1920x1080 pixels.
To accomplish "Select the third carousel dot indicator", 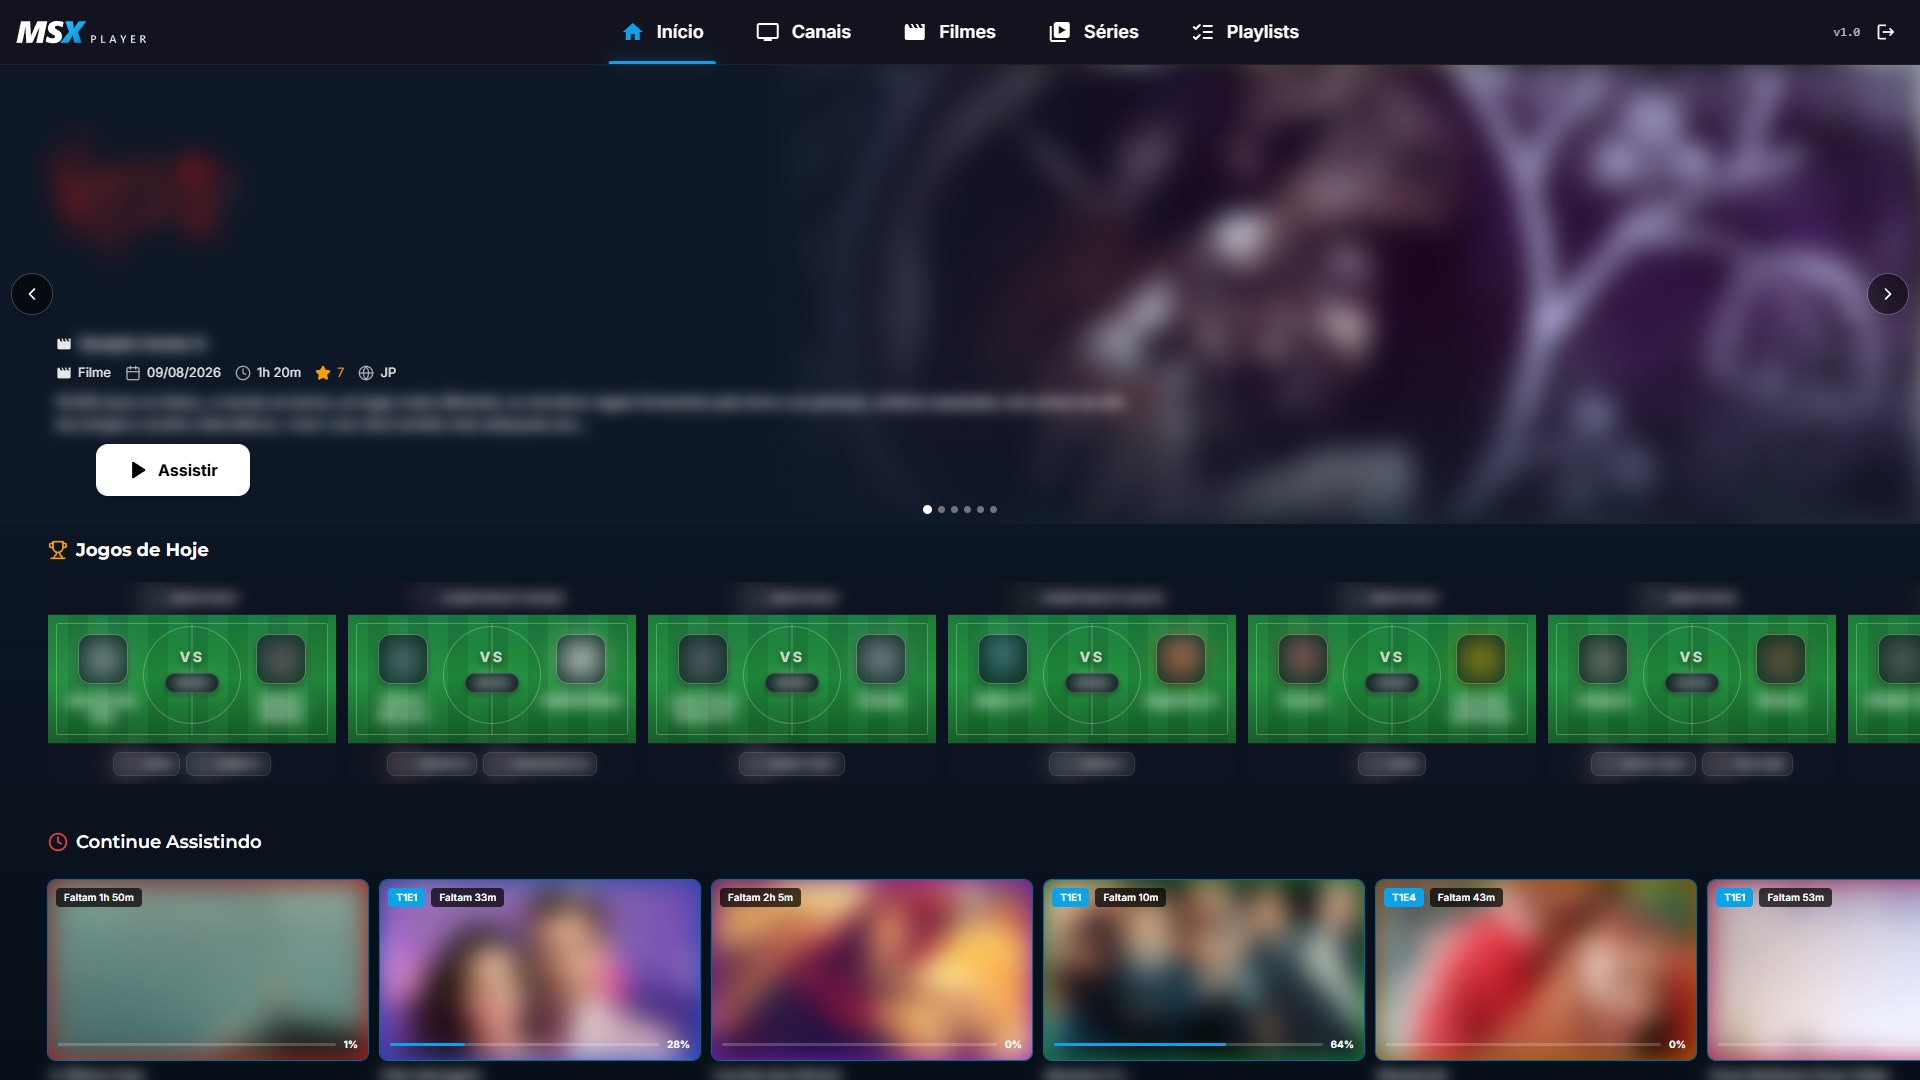I will click(x=954, y=509).
